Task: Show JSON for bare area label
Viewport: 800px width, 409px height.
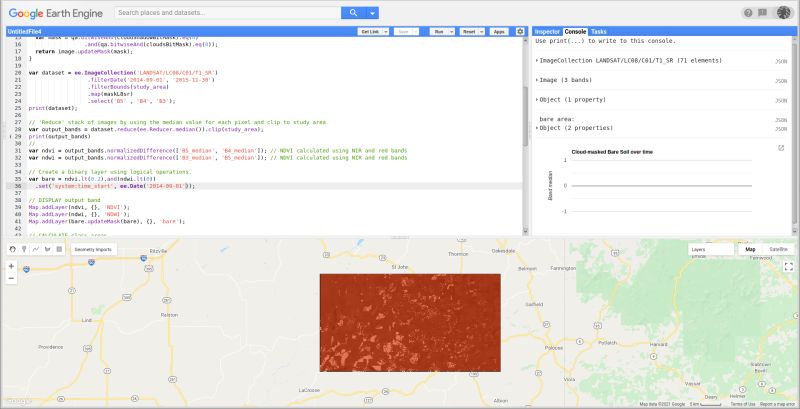Action: click(x=781, y=120)
